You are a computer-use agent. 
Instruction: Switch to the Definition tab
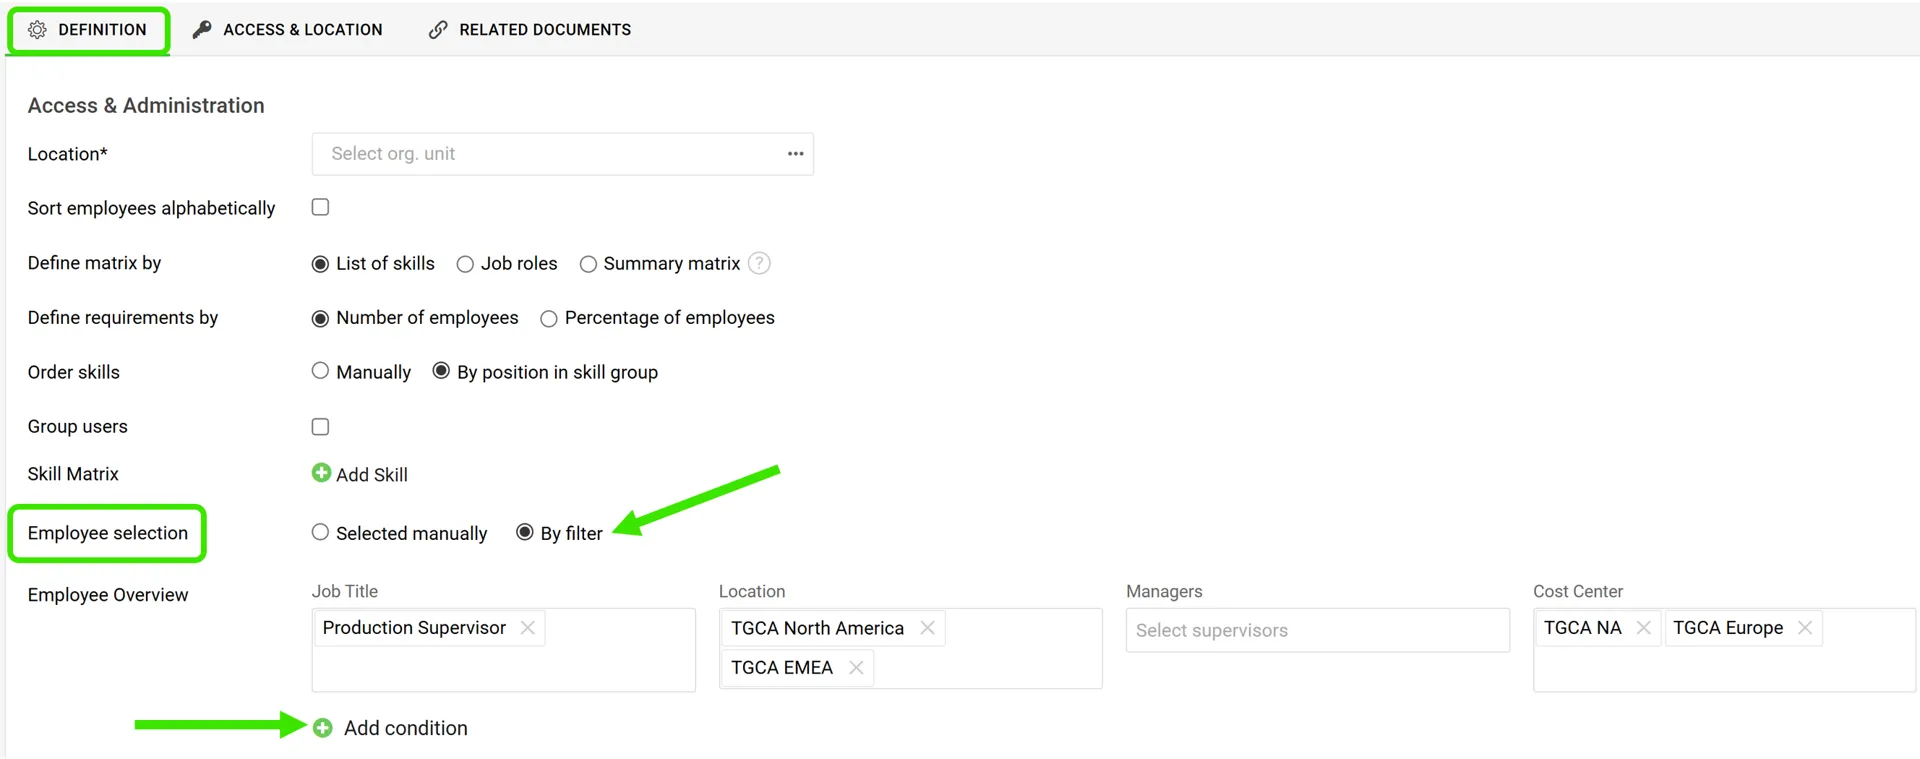(88, 30)
